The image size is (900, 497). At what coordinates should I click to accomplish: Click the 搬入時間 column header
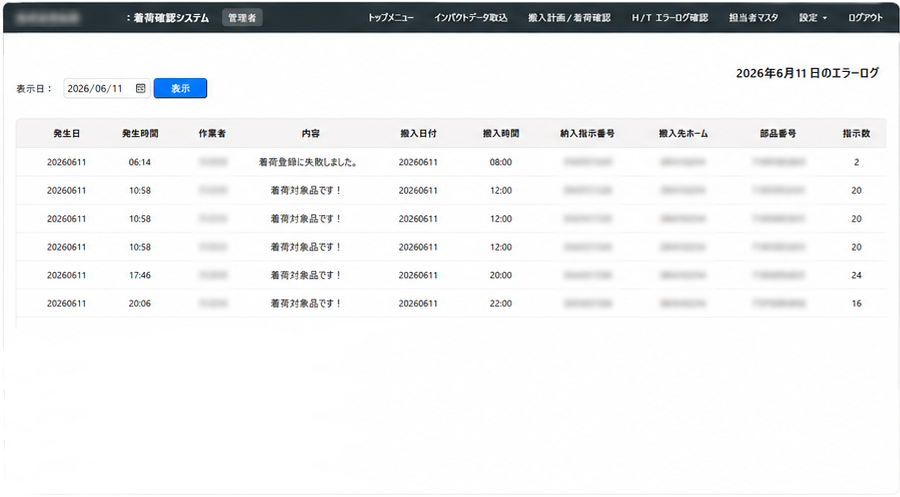(x=501, y=133)
